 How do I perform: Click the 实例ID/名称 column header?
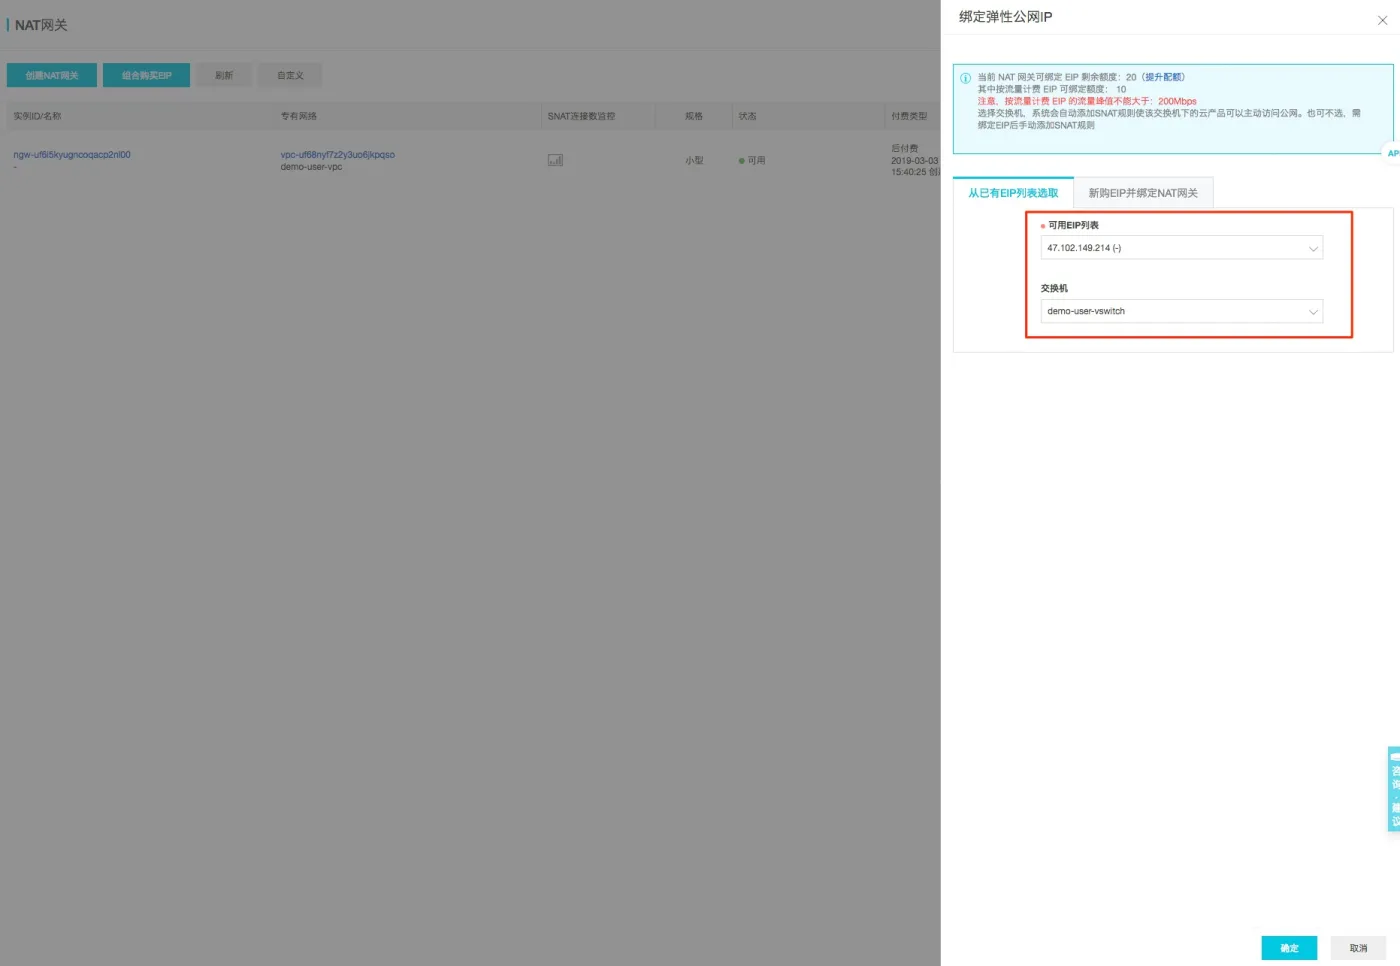click(x=37, y=116)
